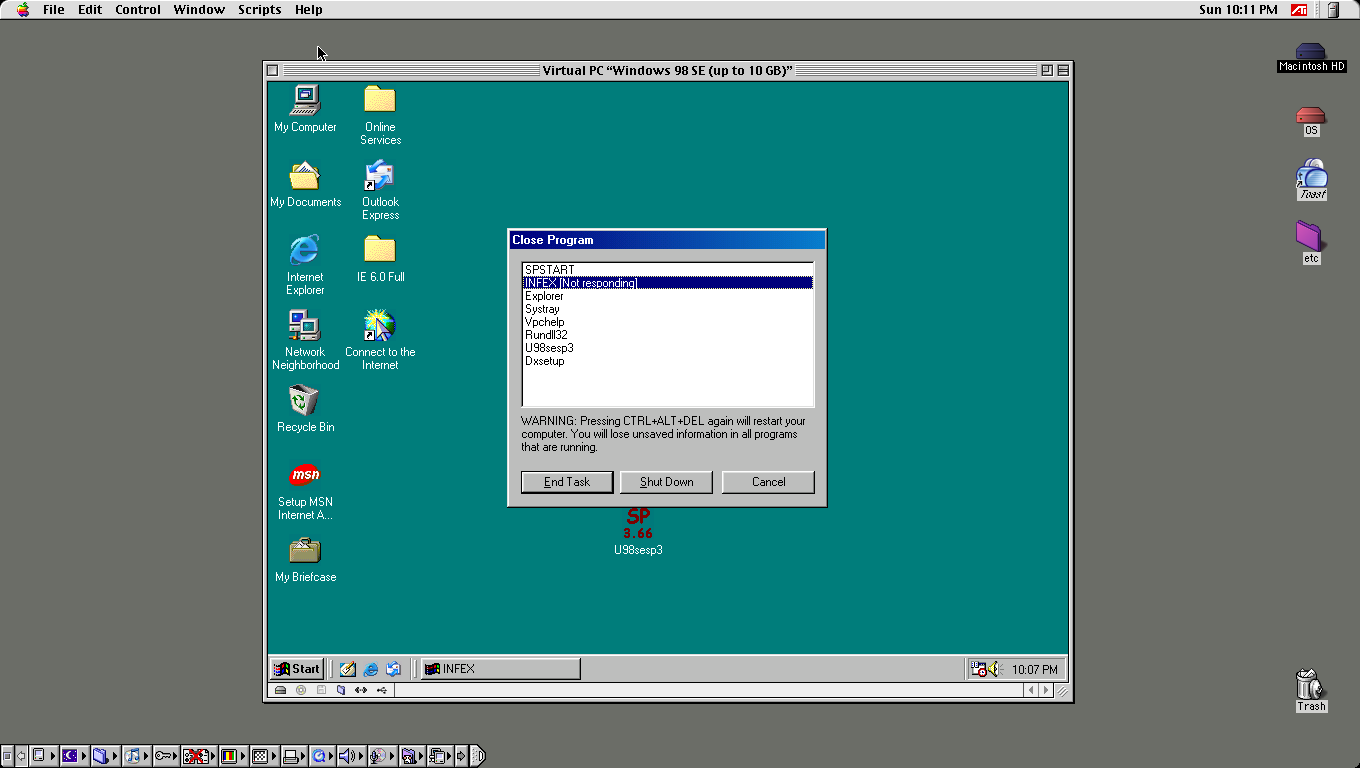Open the Window menu
This screenshot has width=1360, height=768.
199,10
